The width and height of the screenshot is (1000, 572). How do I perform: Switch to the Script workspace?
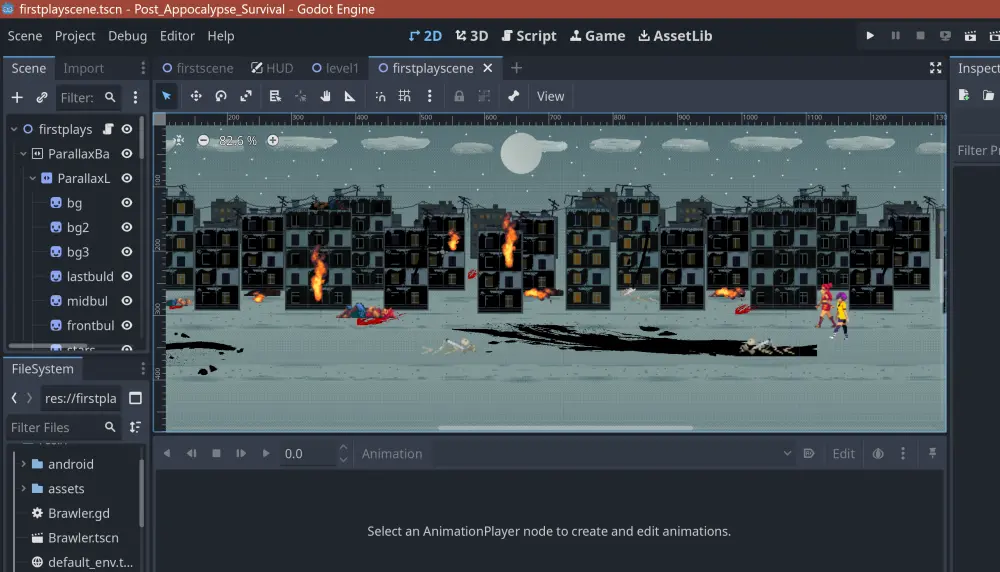(x=529, y=36)
